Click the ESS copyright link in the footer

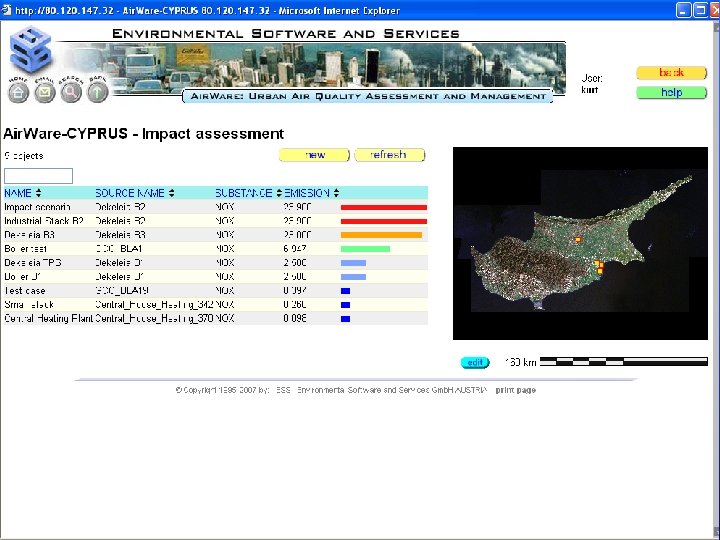click(x=283, y=390)
